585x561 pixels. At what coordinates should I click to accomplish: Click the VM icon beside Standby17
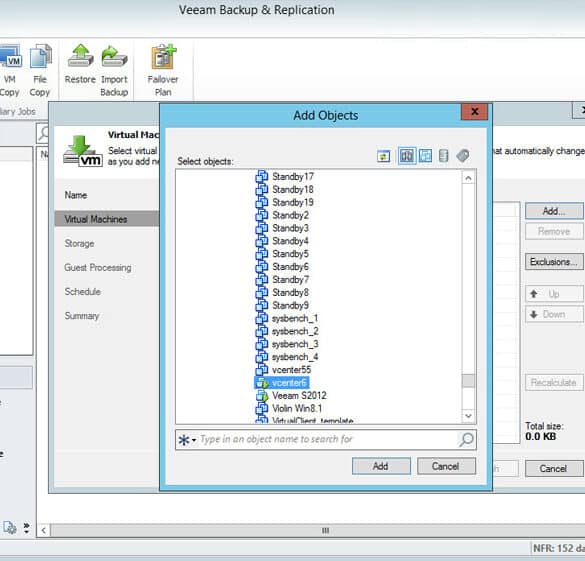click(262, 176)
